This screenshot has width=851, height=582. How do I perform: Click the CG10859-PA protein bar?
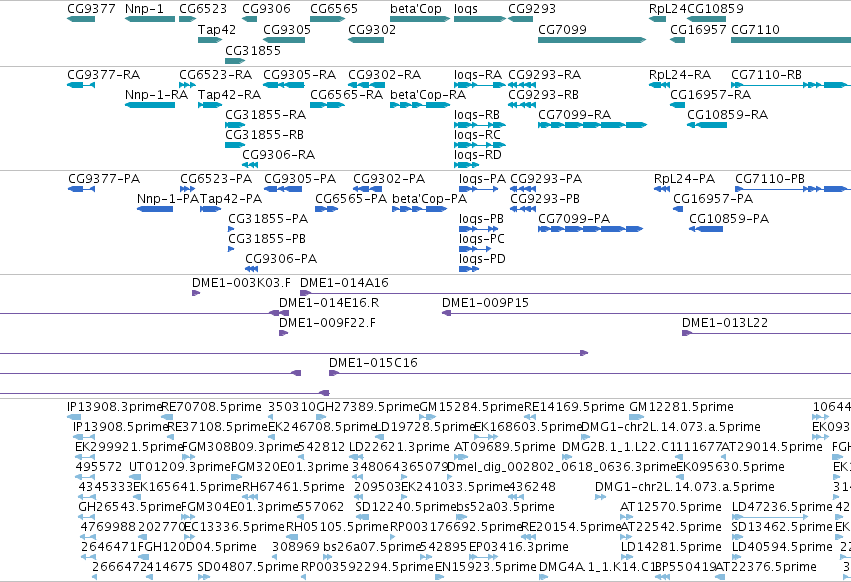coord(706,229)
